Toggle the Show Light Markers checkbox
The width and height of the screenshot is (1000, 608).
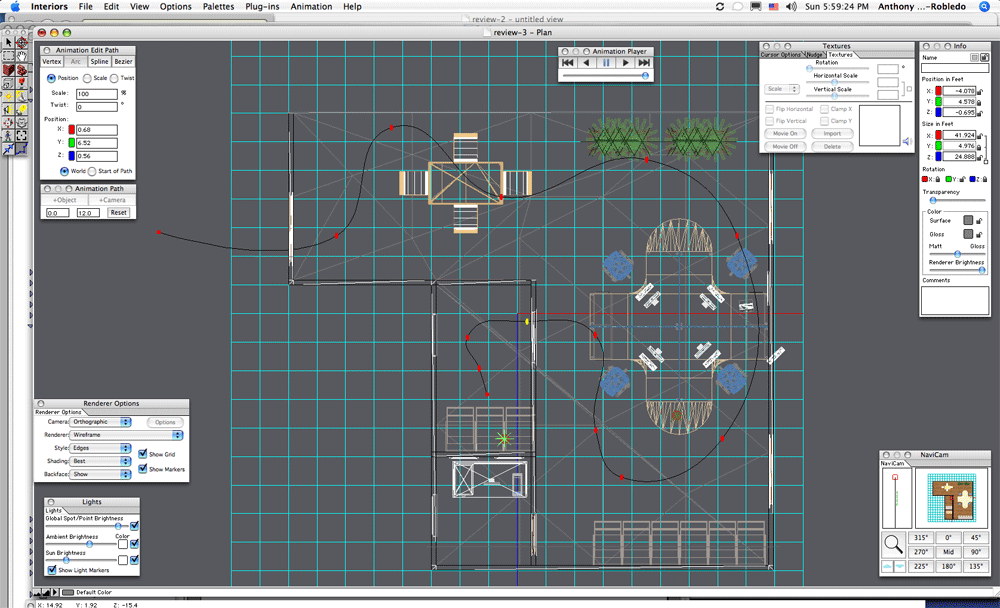pyautogui.click(x=52, y=570)
